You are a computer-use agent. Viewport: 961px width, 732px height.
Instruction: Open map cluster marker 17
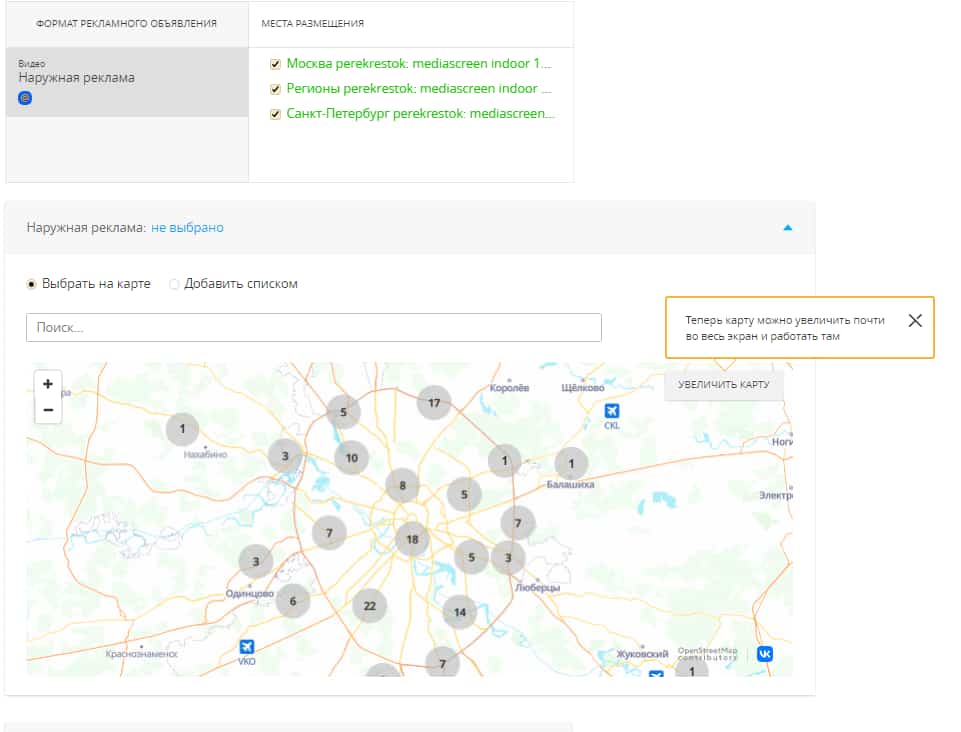pyautogui.click(x=434, y=403)
